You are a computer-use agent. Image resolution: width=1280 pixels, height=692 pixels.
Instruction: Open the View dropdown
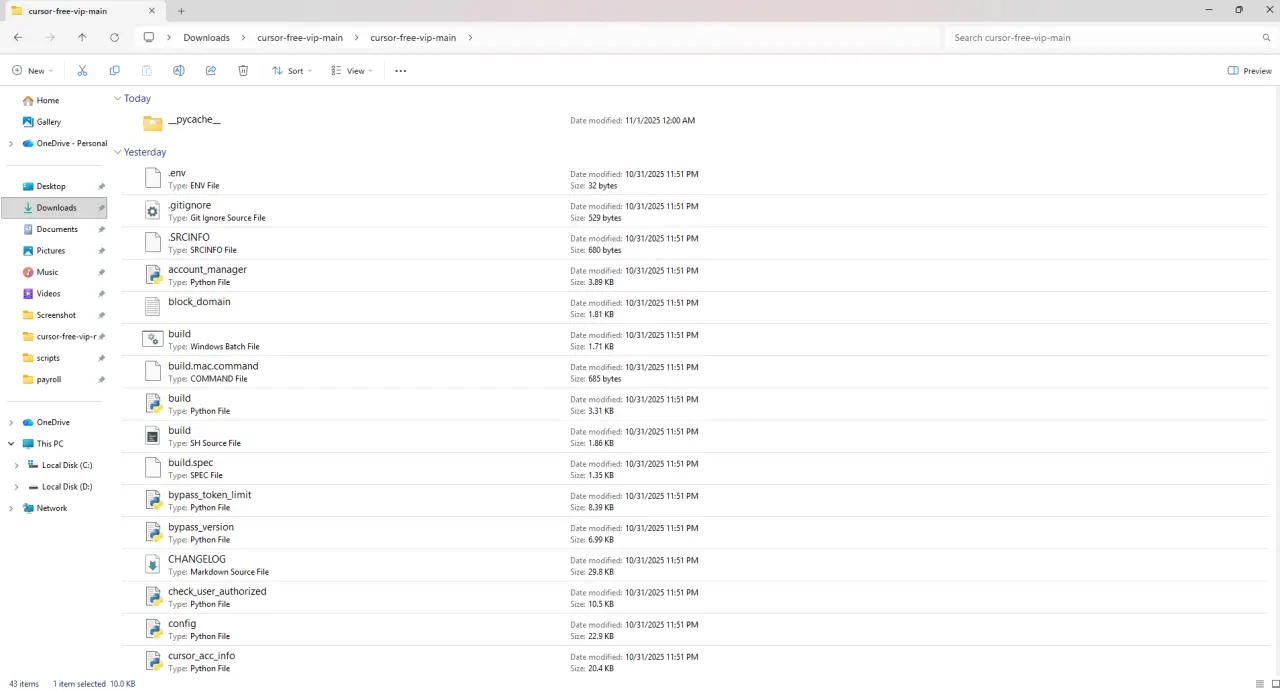(352, 71)
